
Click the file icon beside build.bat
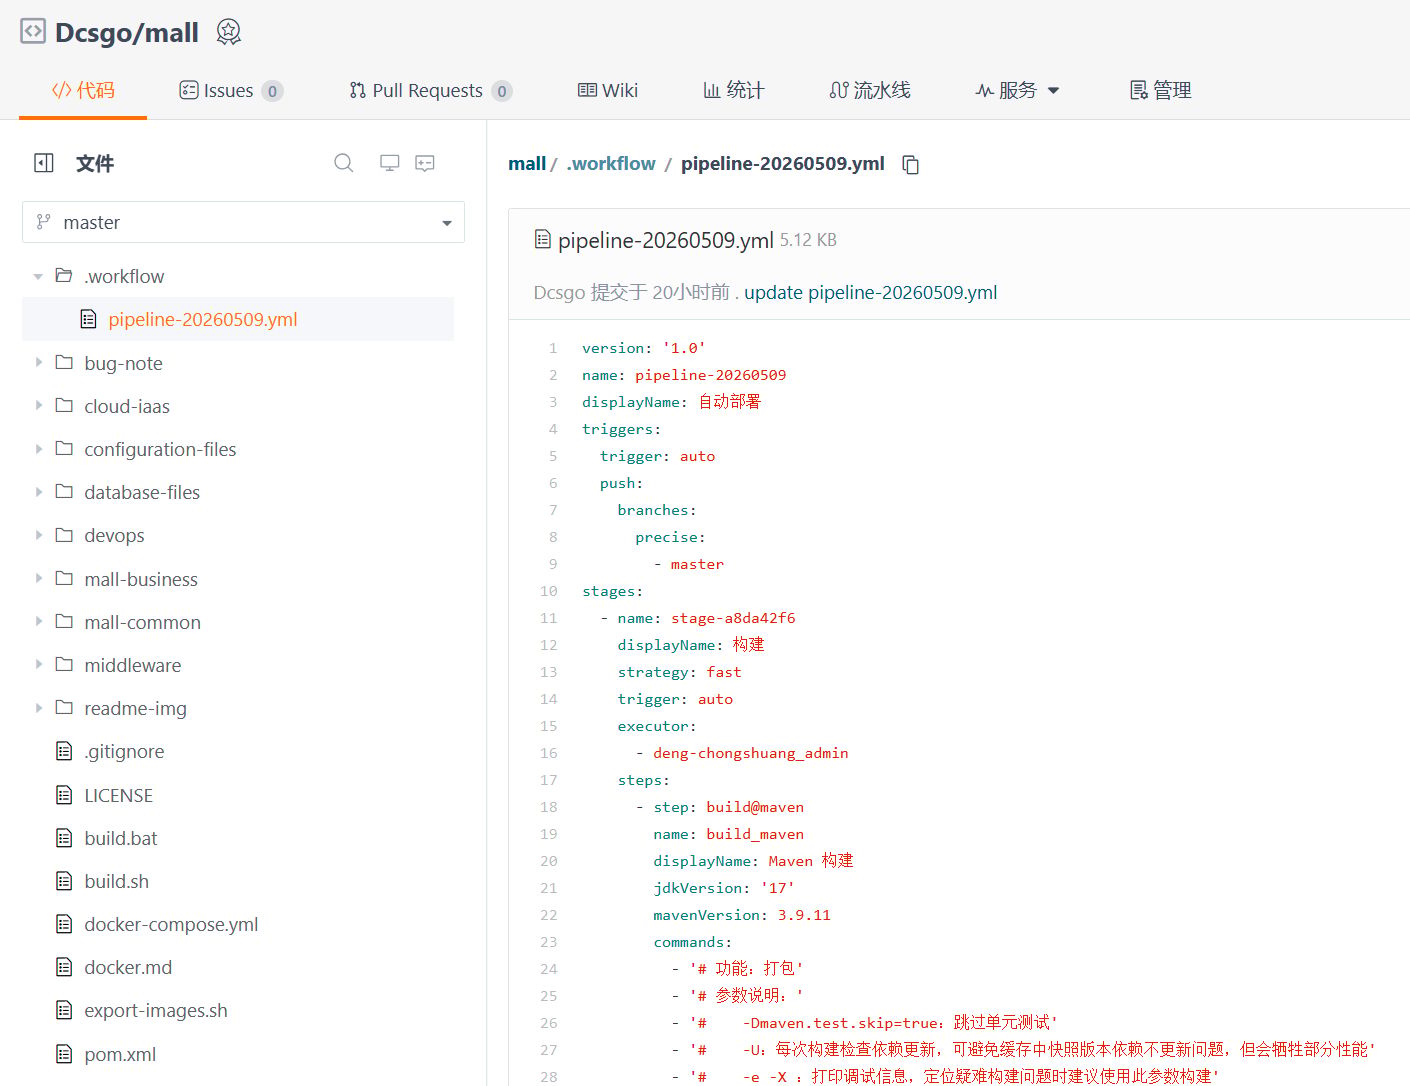click(64, 838)
